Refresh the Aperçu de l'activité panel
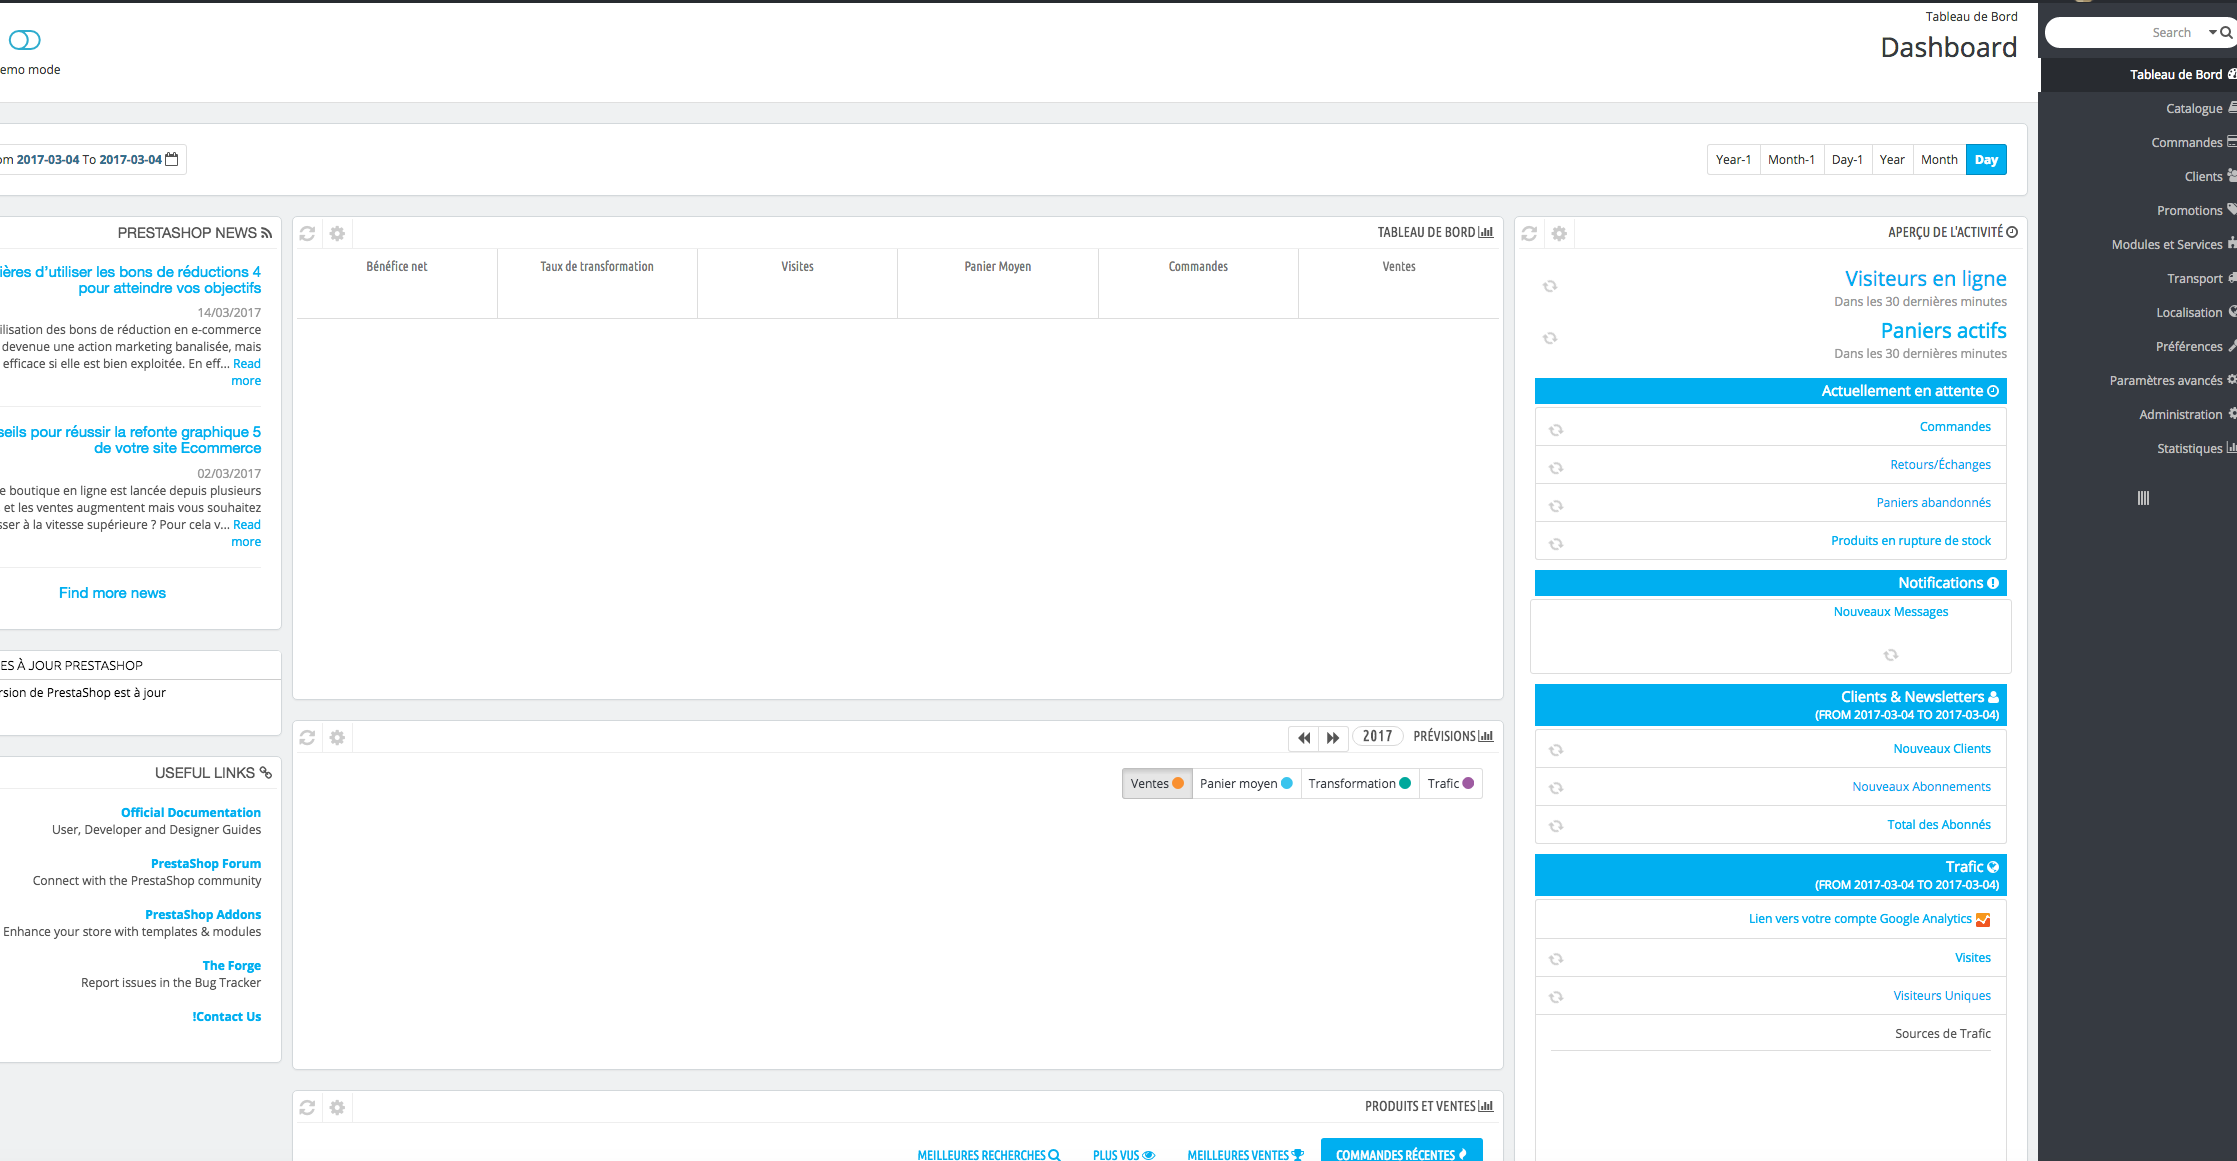2237x1161 pixels. [1529, 233]
